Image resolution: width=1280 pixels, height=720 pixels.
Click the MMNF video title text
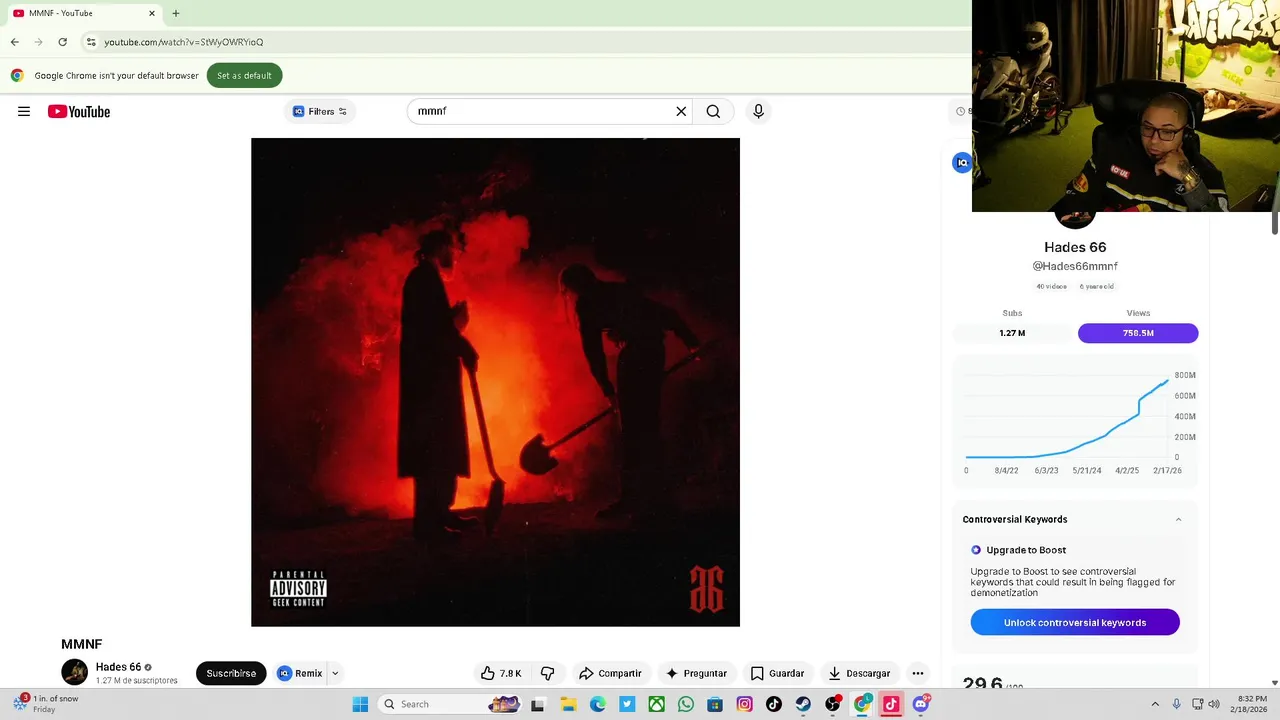82,644
